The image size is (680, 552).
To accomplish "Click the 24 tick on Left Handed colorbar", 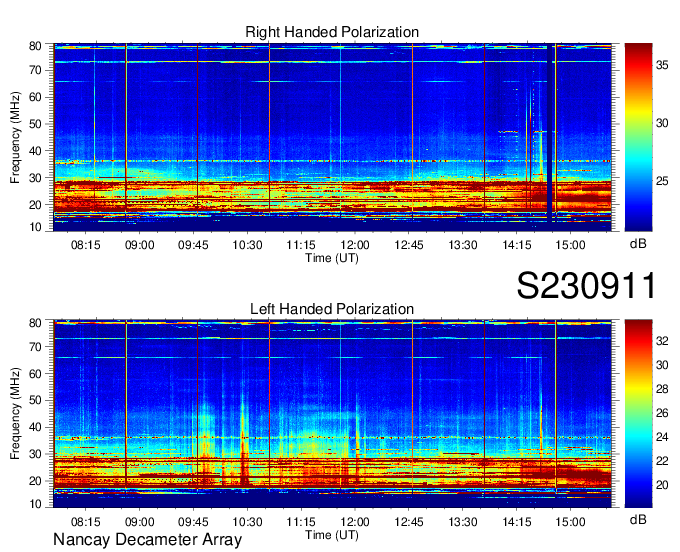I will coord(662,437).
